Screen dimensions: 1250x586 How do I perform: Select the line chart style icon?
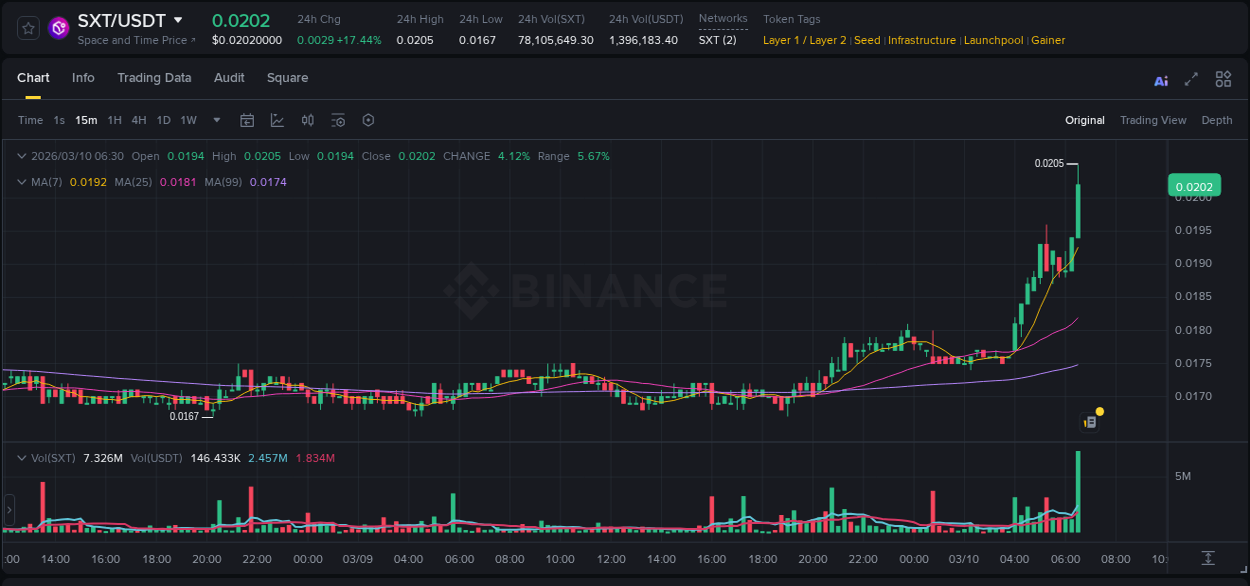(x=276, y=119)
